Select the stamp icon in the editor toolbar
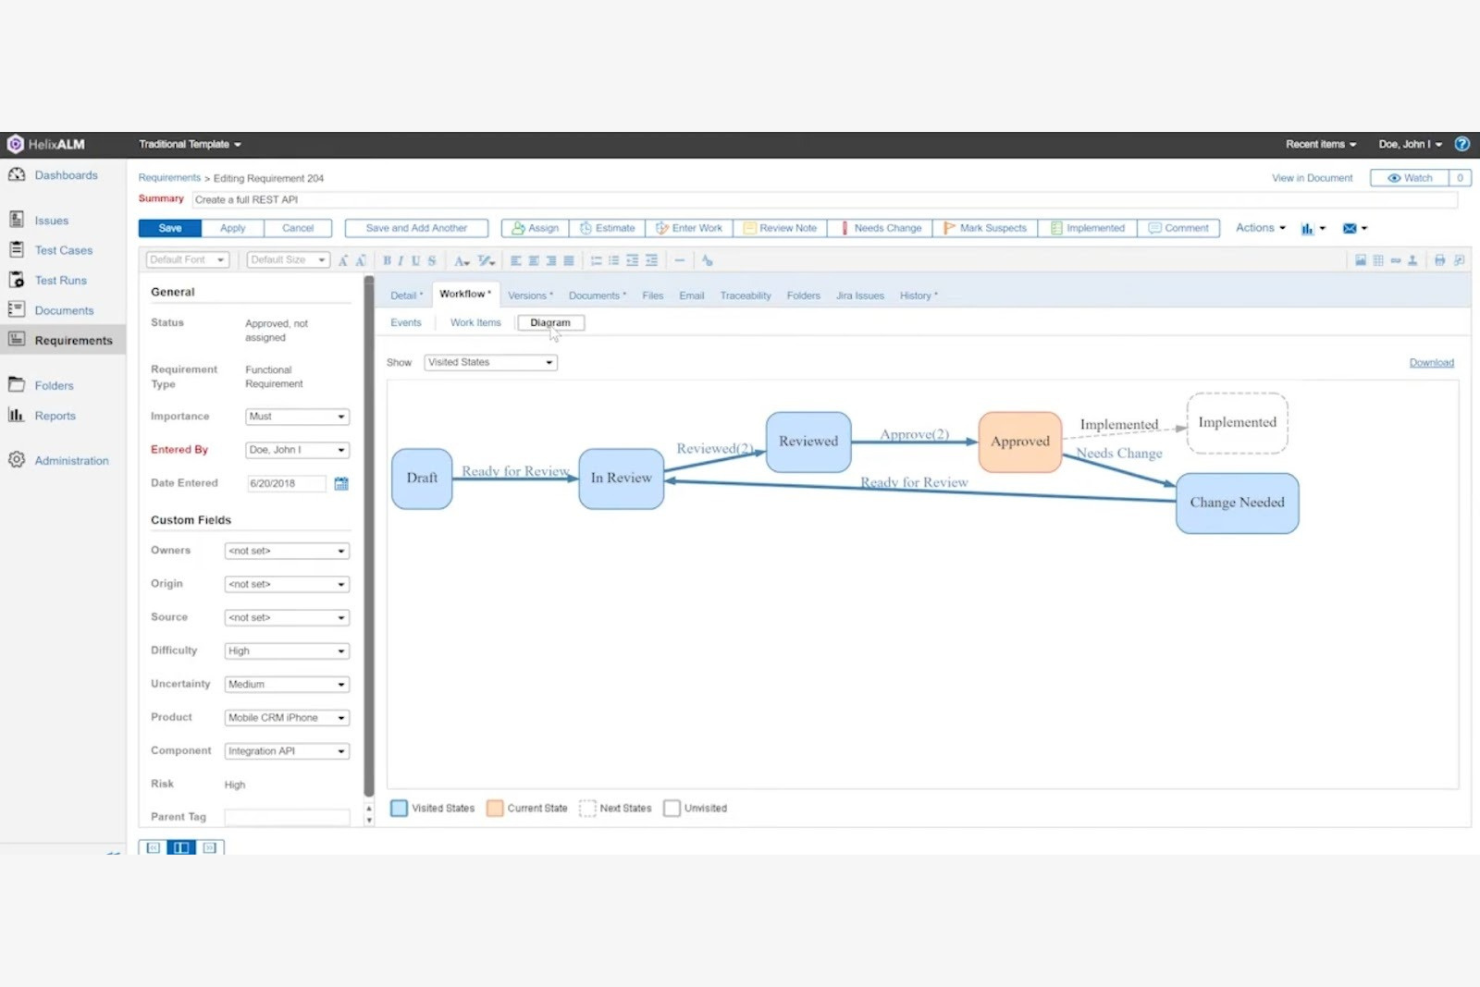The height and width of the screenshot is (987, 1480). (1412, 261)
